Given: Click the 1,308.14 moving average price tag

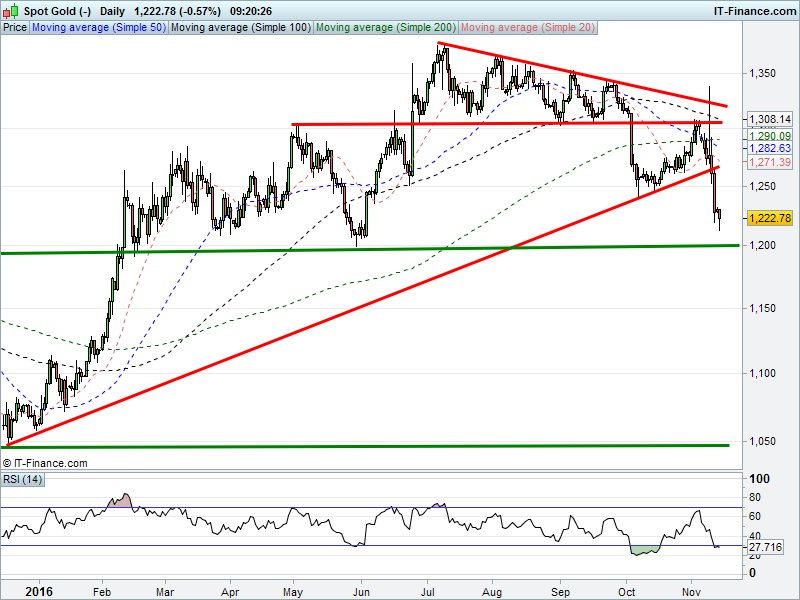Looking at the screenshot, I should pyautogui.click(x=770, y=119).
